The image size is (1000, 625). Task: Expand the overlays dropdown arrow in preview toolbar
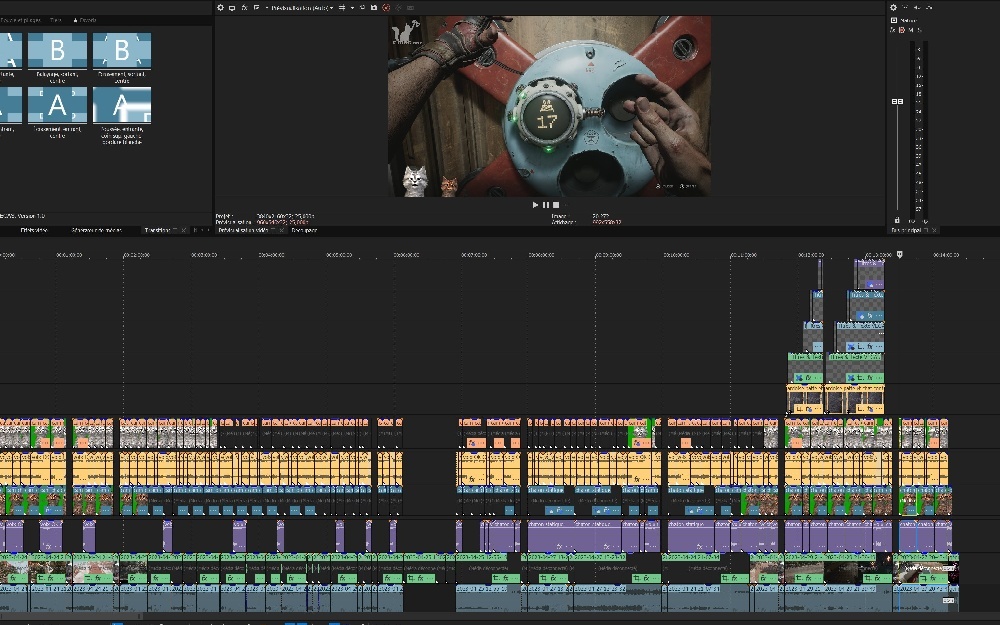[x=352, y=7]
